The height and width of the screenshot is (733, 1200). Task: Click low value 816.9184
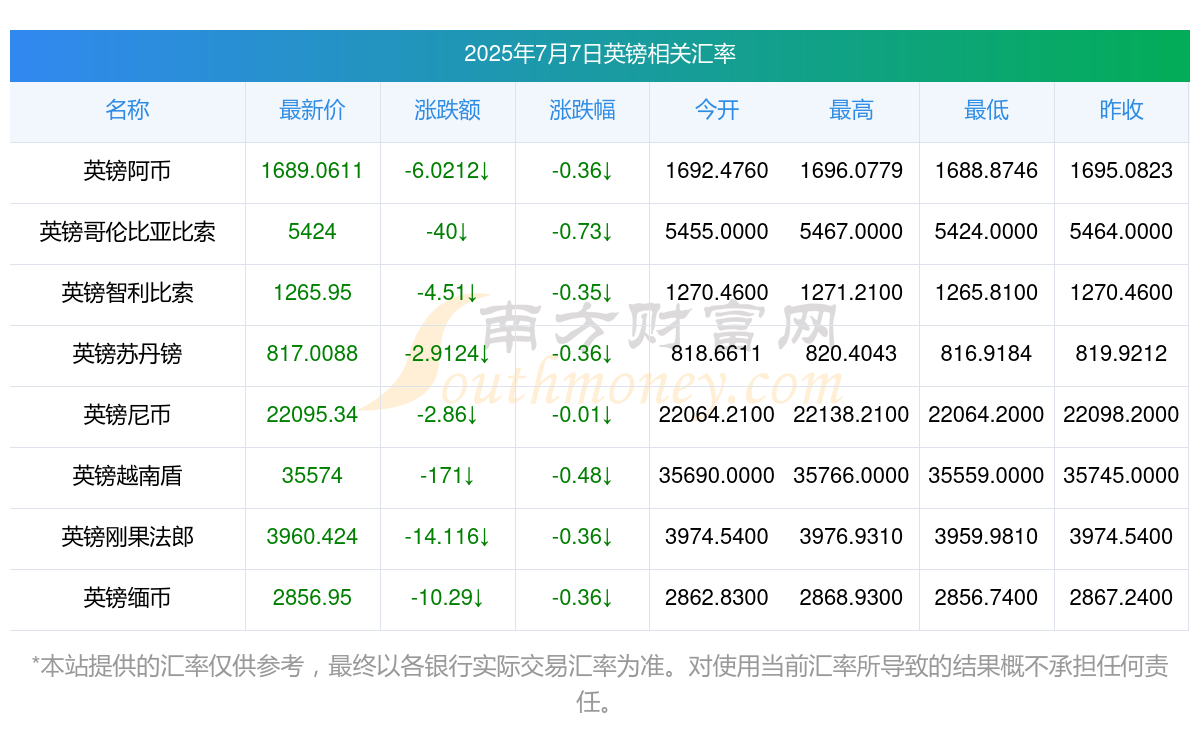[986, 354]
